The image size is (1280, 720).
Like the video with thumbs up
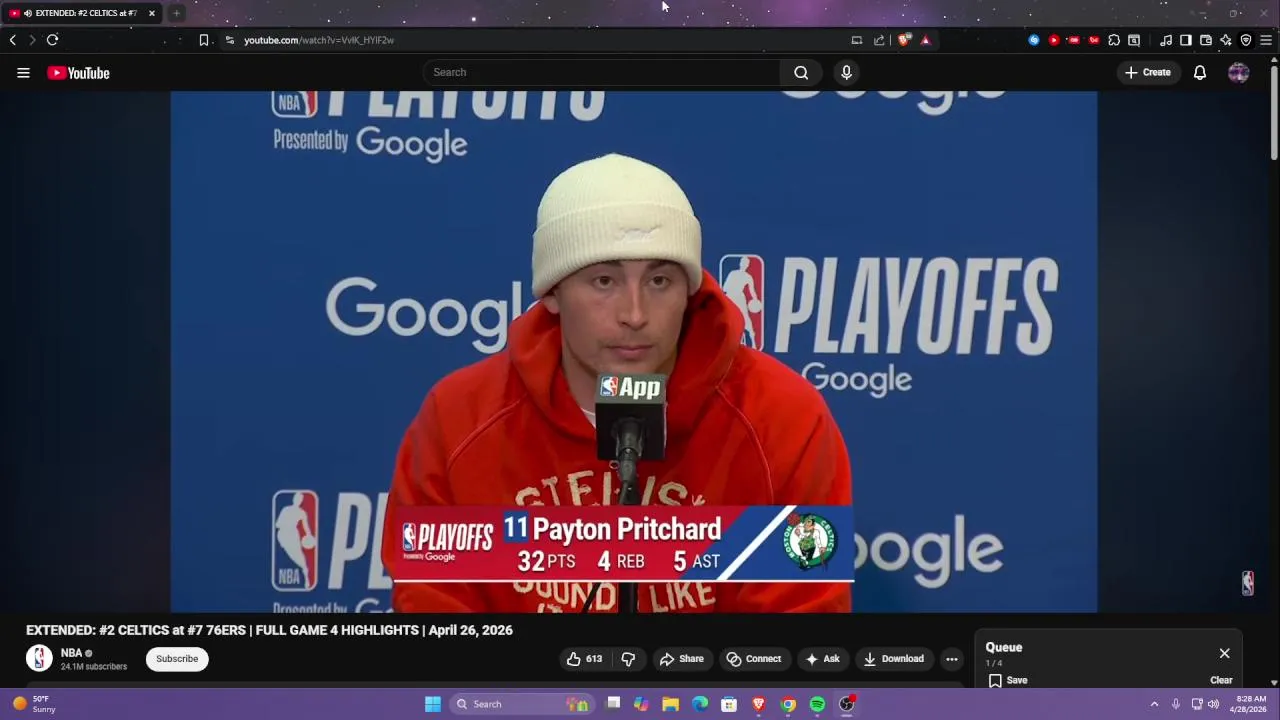tap(584, 659)
